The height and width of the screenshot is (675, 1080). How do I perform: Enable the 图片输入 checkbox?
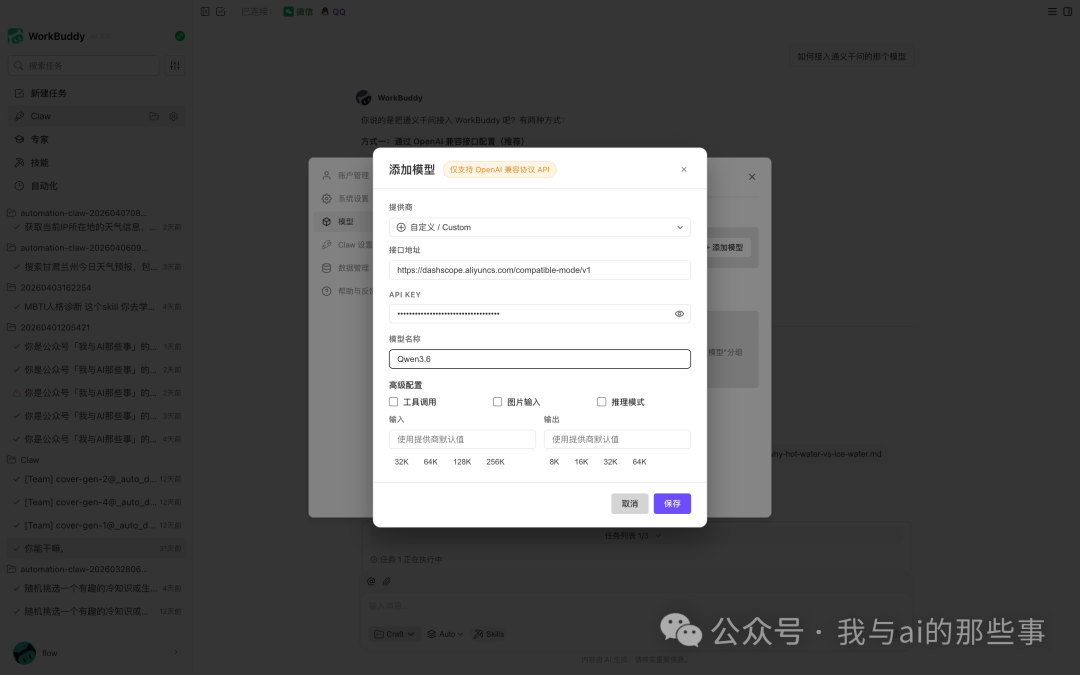click(x=497, y=402)
